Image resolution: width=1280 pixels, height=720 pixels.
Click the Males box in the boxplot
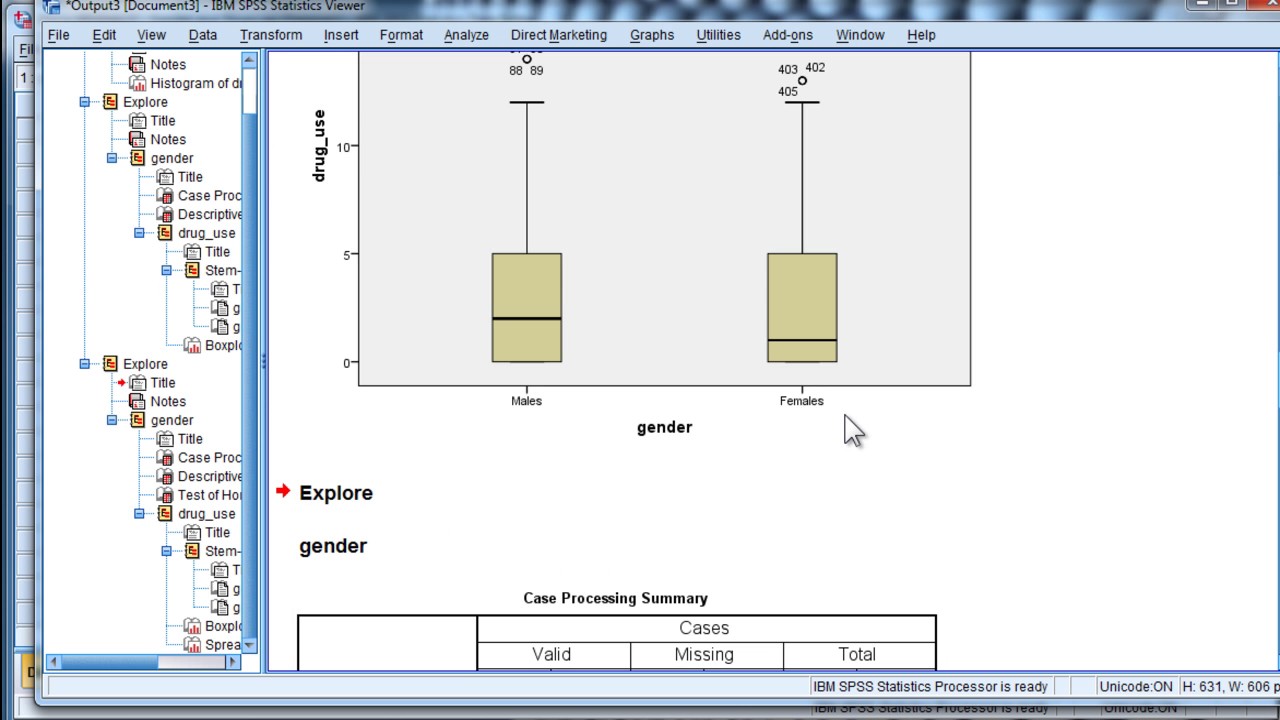[527, 308]
